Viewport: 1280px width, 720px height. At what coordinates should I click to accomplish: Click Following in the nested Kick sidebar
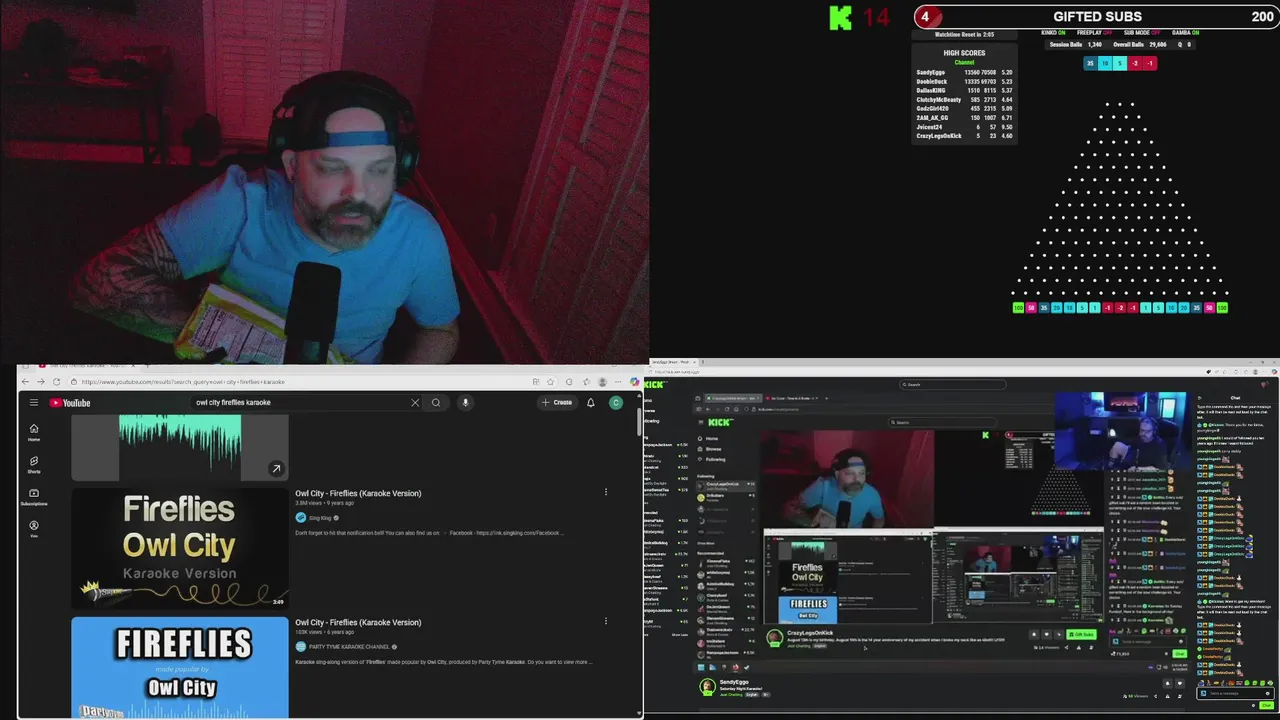(x=715, y=459)
